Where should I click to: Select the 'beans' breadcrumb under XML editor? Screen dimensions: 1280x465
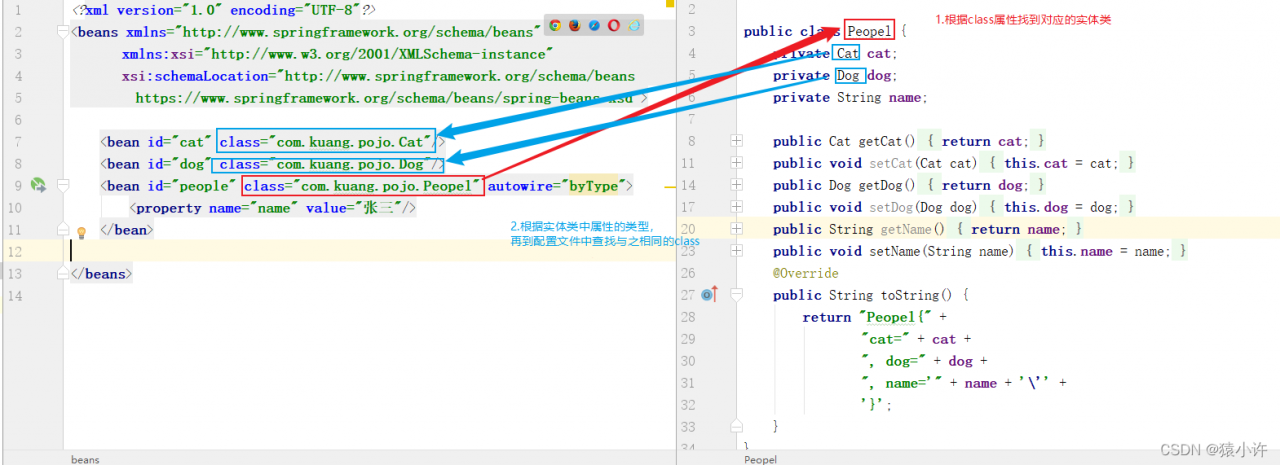click(84, 459)
